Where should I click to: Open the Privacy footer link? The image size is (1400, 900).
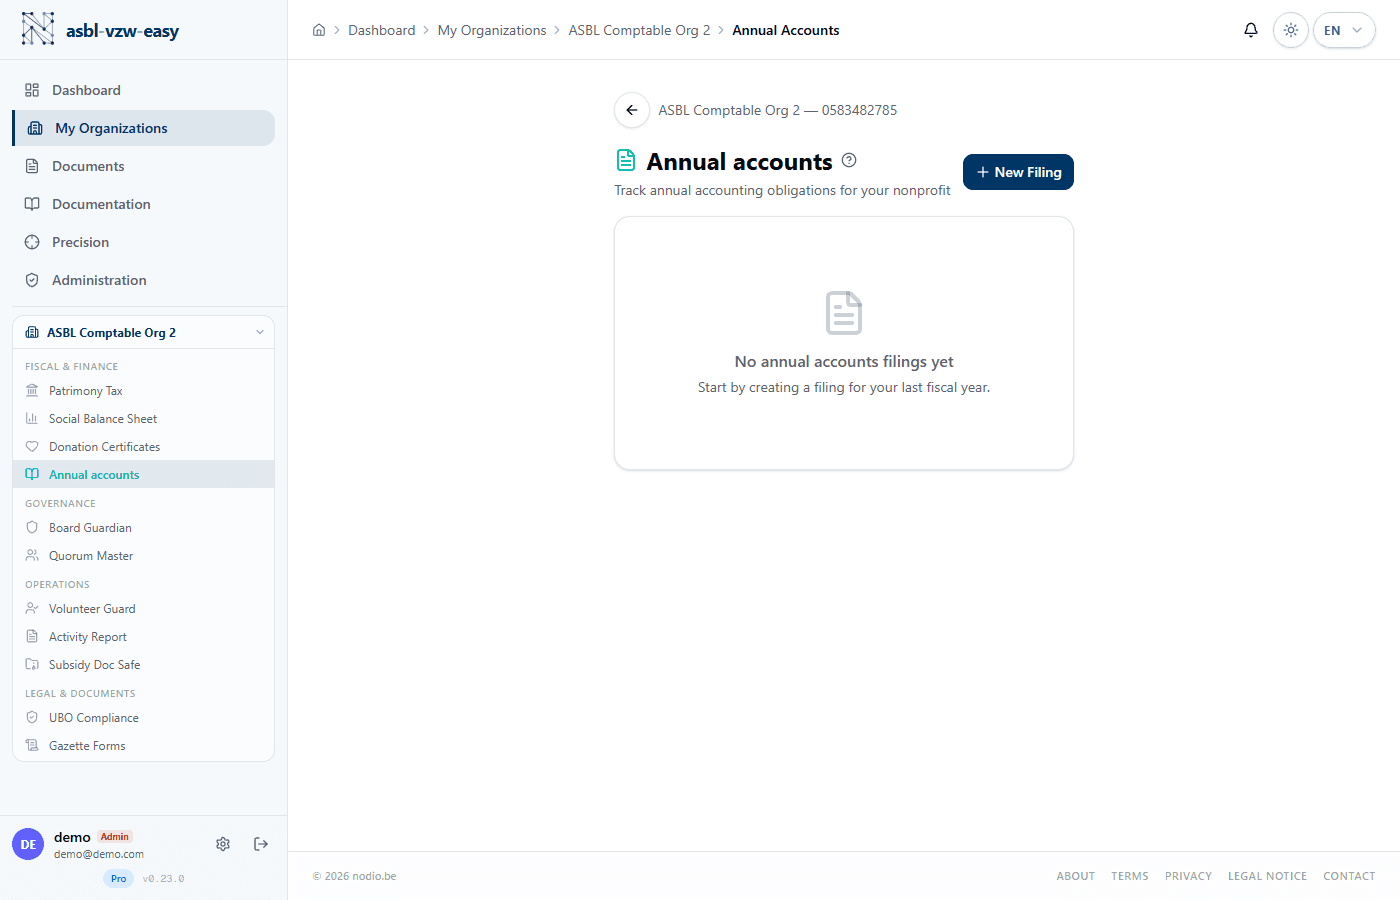click(1188, 876)
